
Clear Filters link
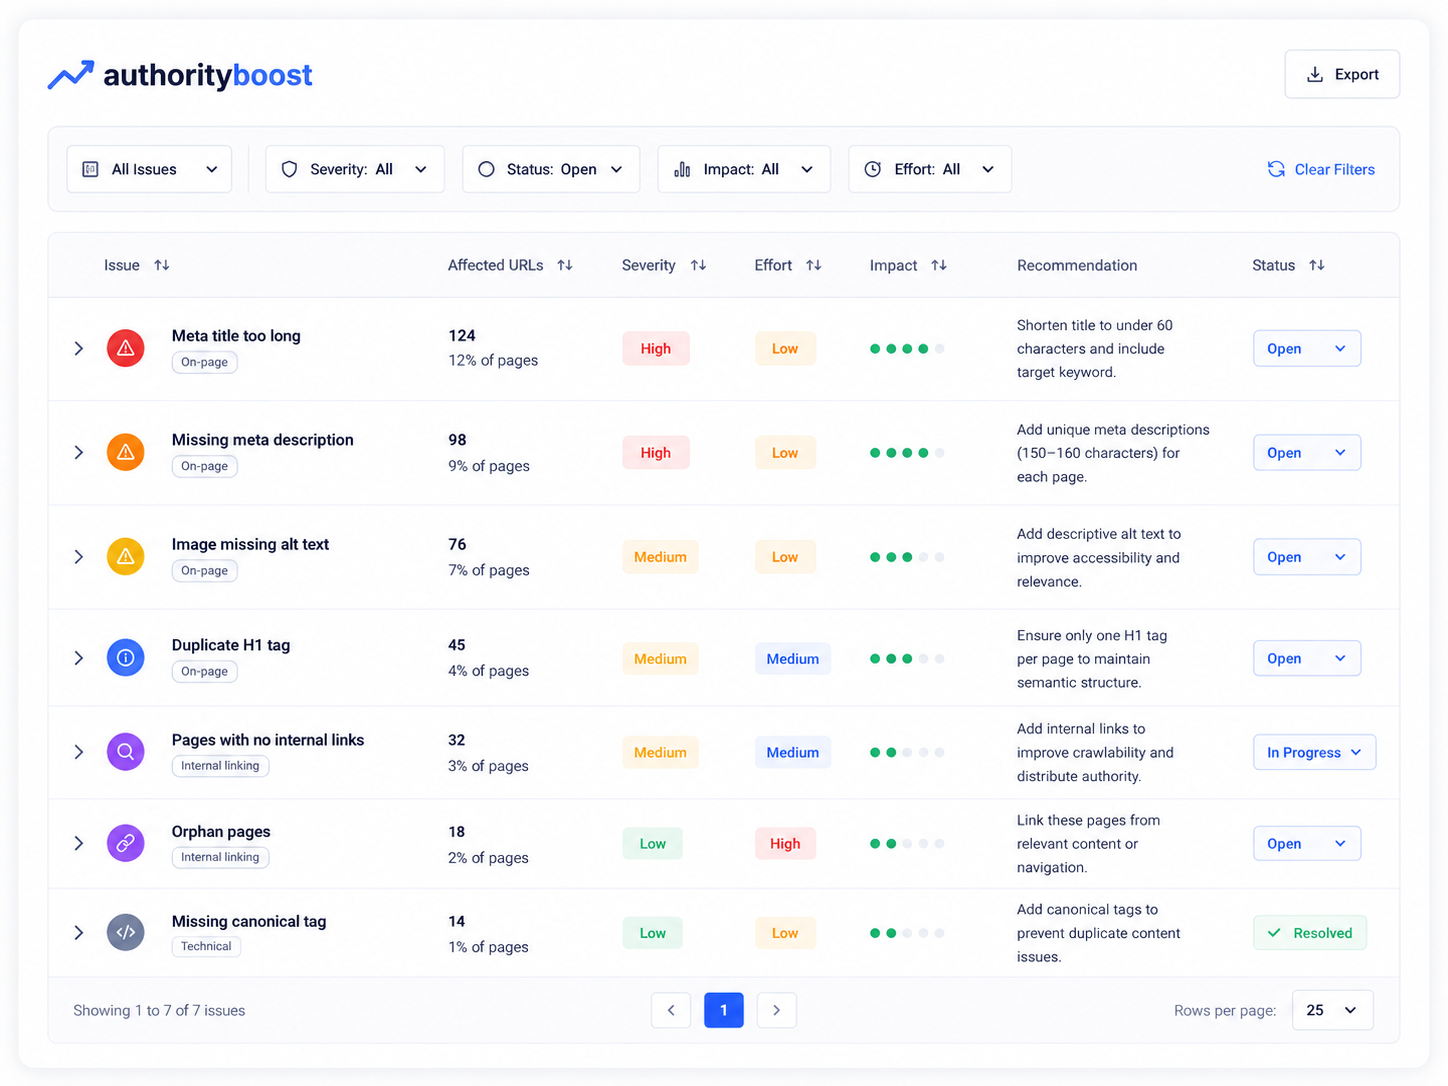pos(1321,169)
